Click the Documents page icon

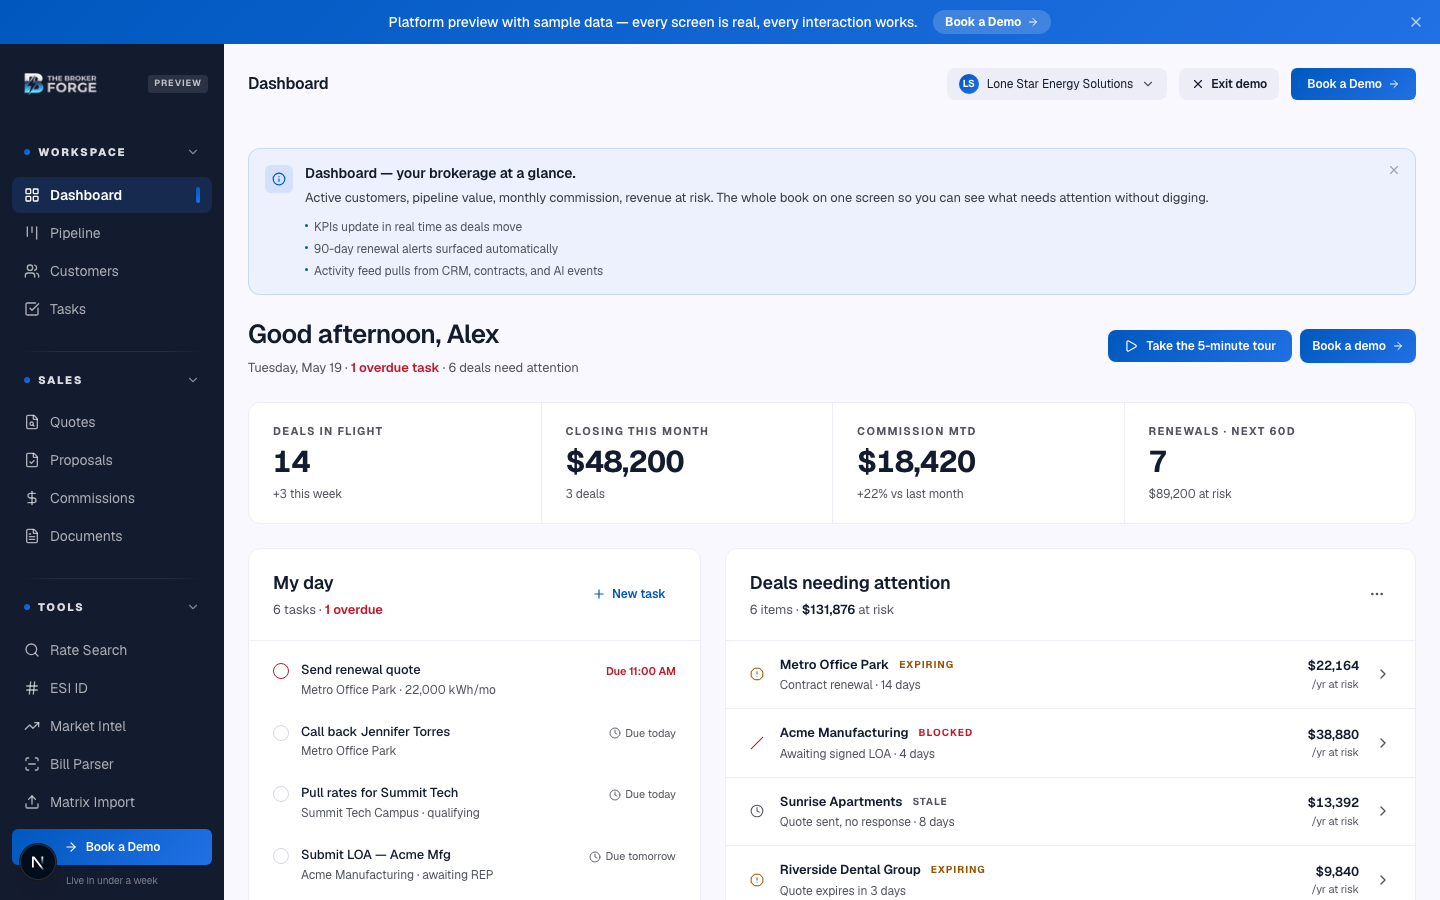[x=32, y=536]
